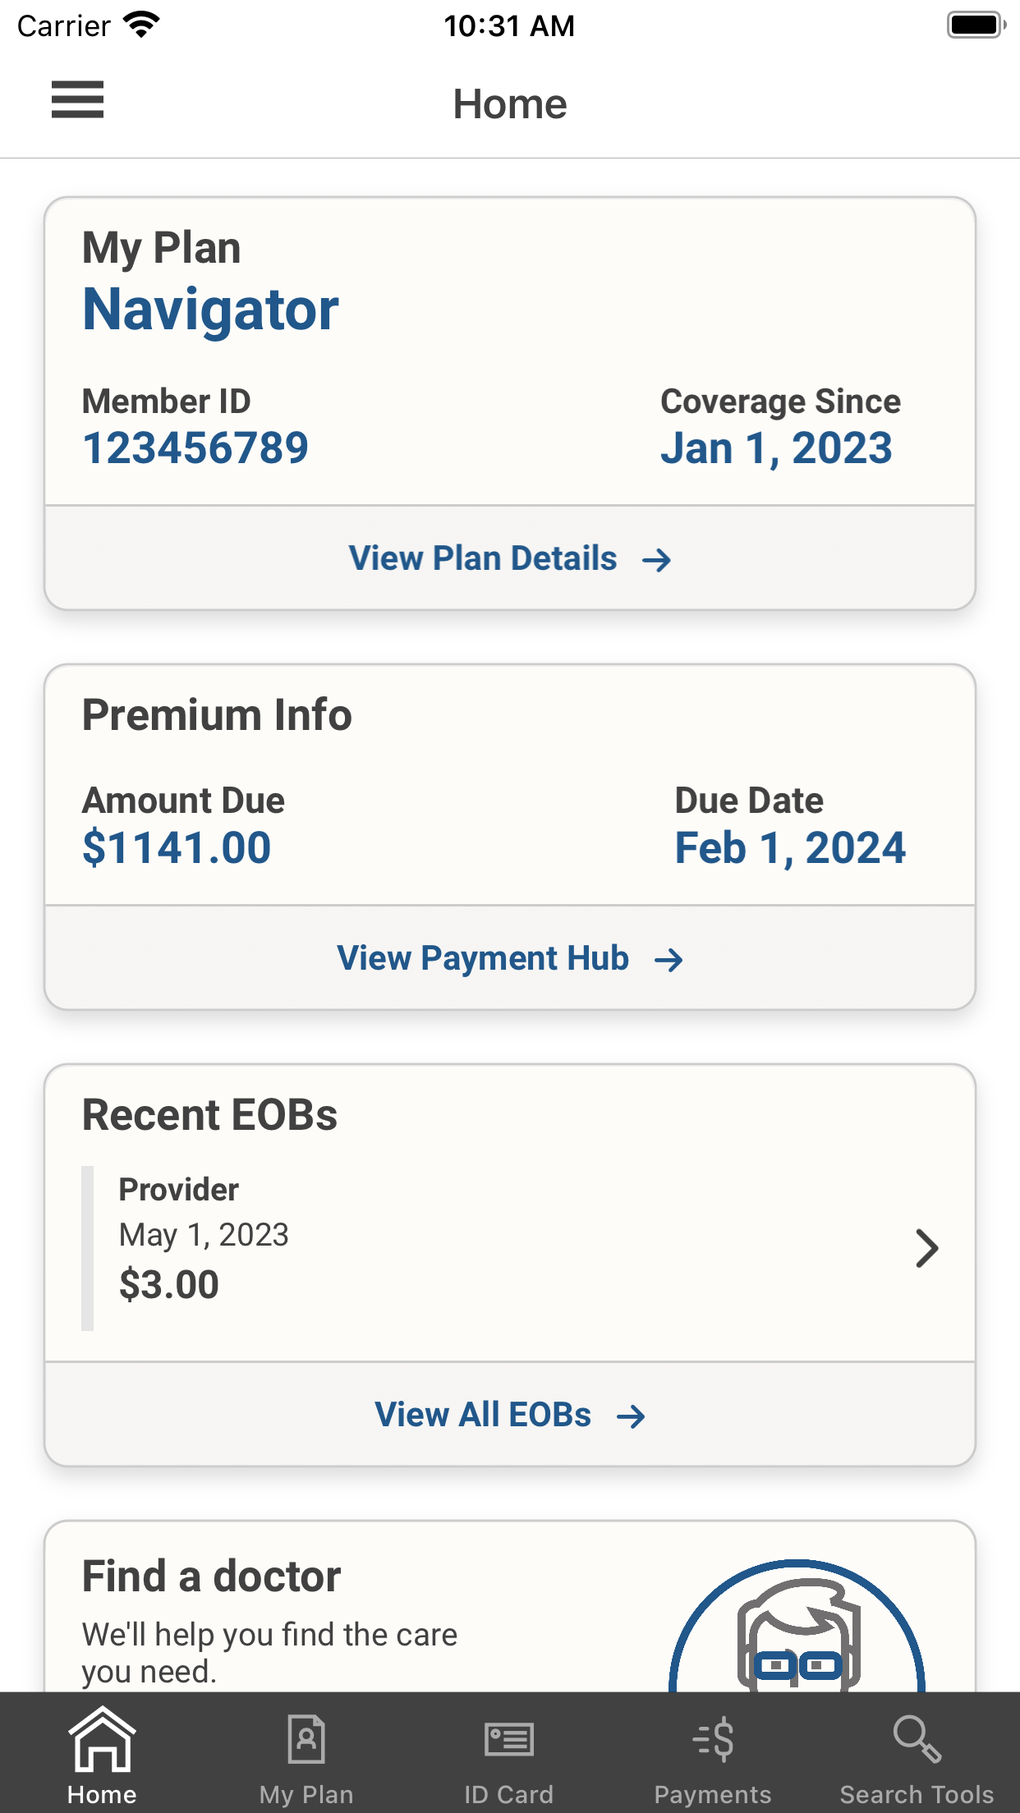
Task: Tap the doctor avatar illustration
Action: [x=797, y=1630]
